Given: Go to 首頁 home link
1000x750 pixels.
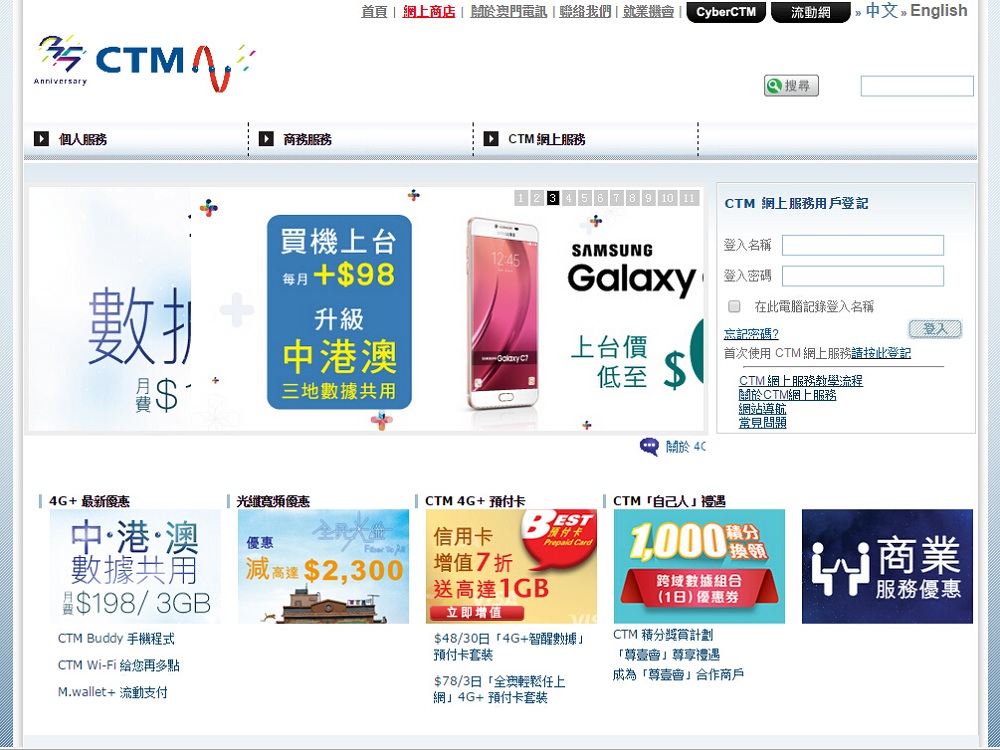Looking at the screenshot, I should pyautogui.click(x=374, y=11).
